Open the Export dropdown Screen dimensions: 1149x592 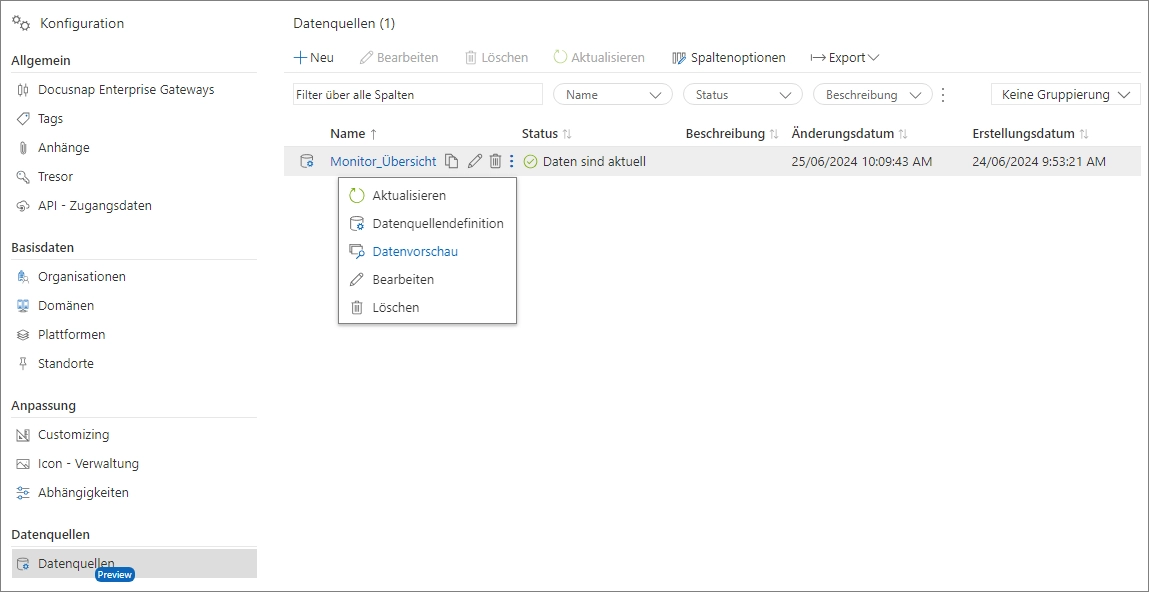click(x=844, y=57)
